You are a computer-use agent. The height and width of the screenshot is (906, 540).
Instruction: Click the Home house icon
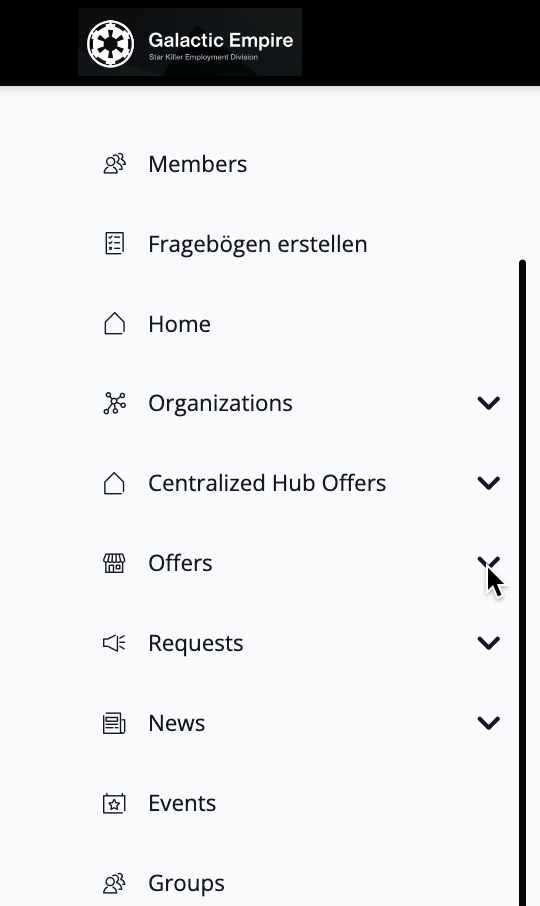click(114, 324)
